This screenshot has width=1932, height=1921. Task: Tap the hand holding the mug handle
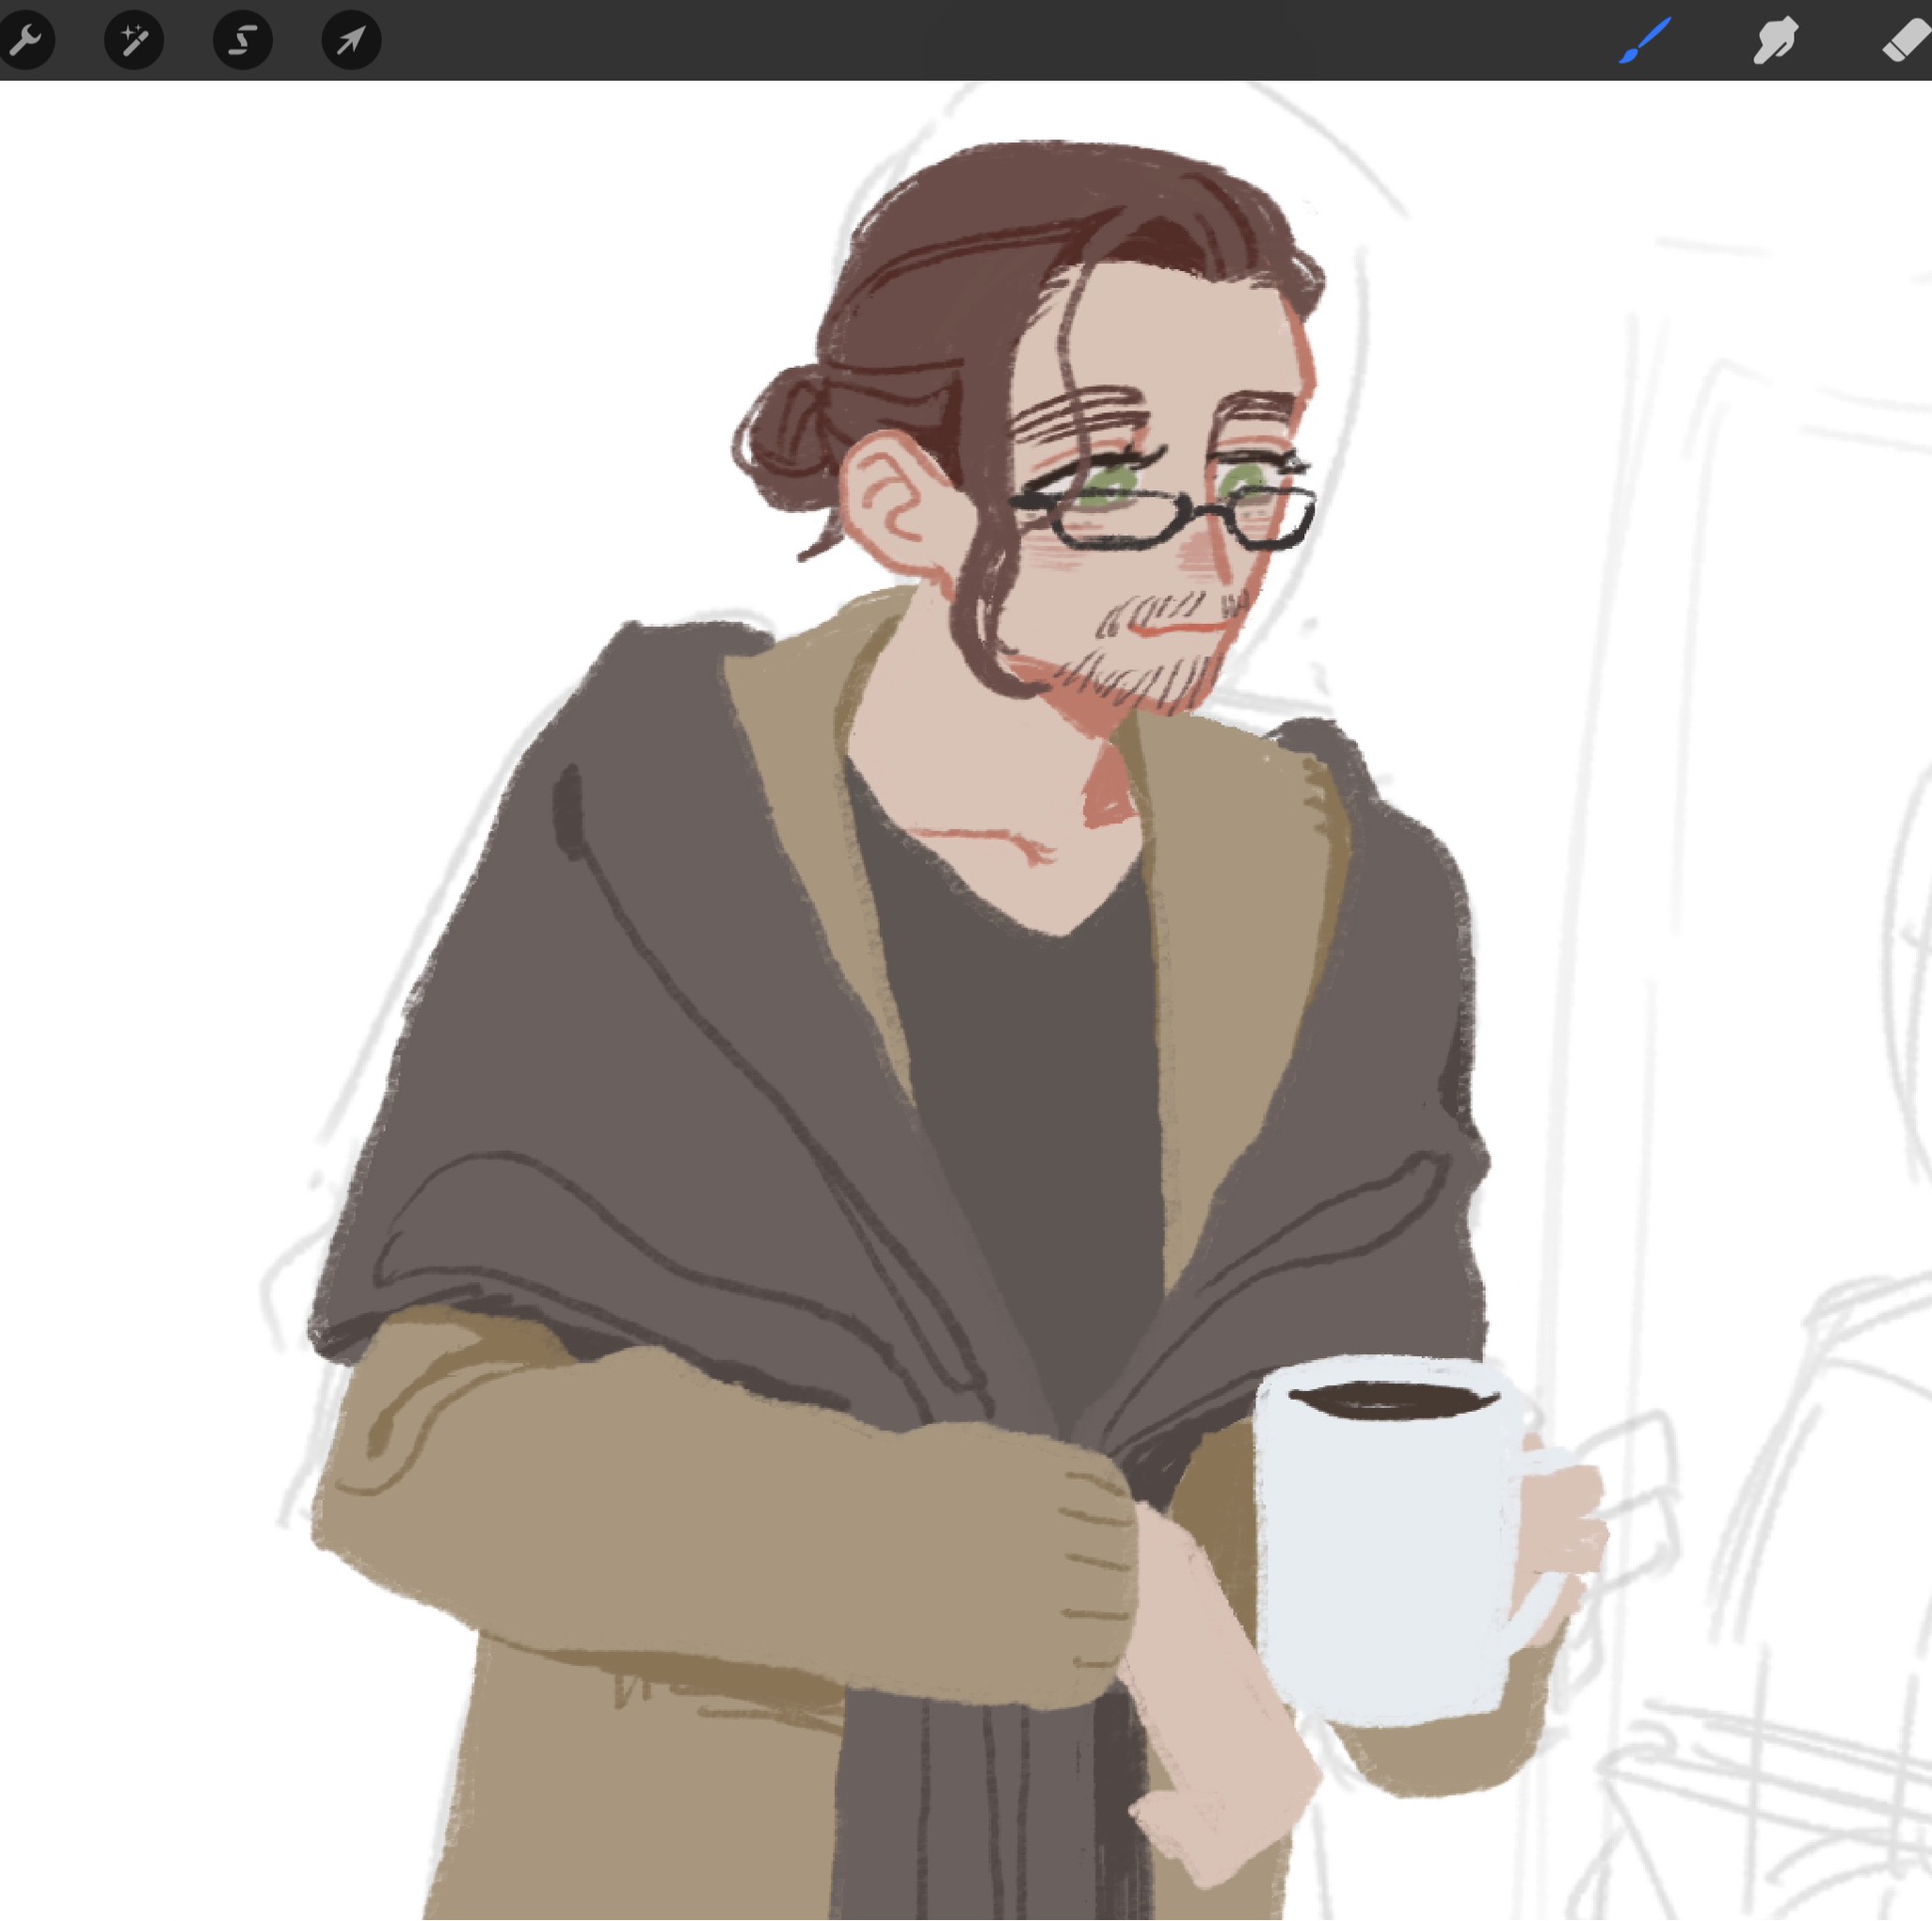(x=1560, y=1520)
